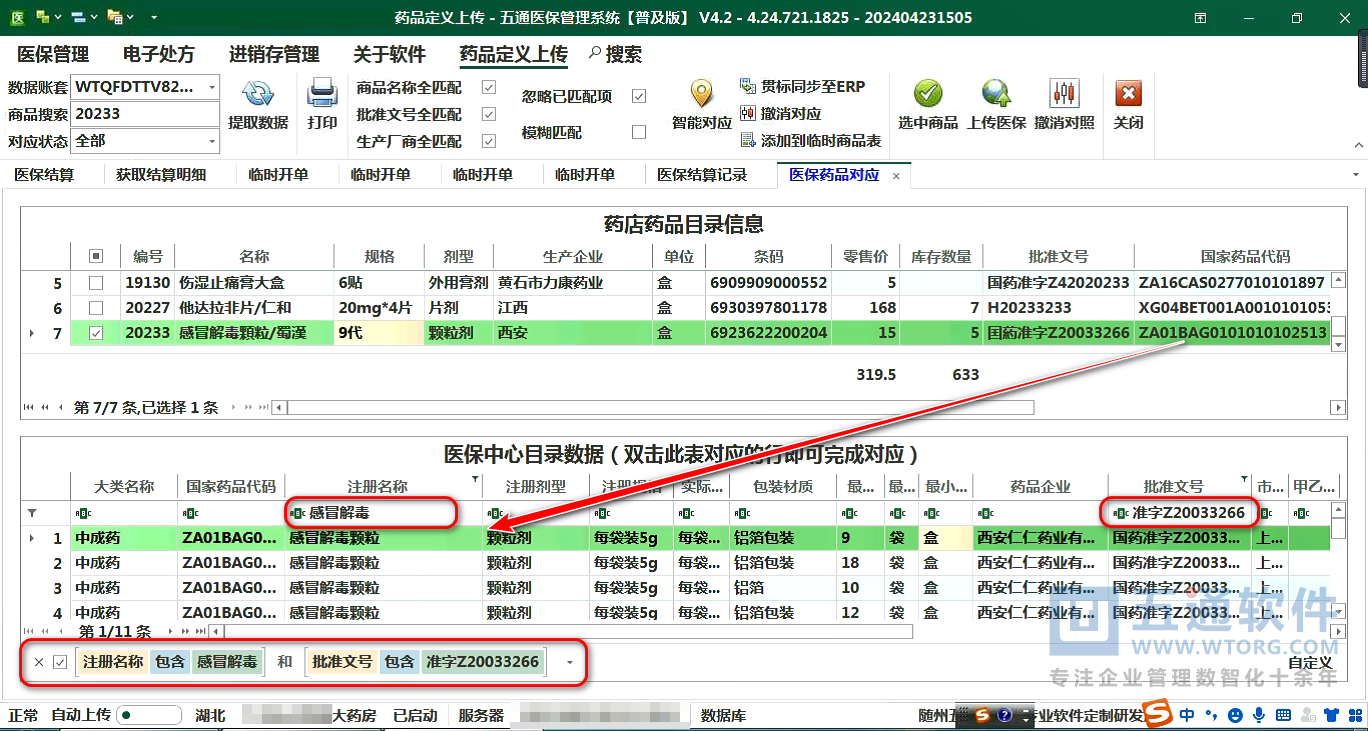Click the 撤消对照 candlestick icon
Screen dimensions: 1368x731
point(1064,94)
